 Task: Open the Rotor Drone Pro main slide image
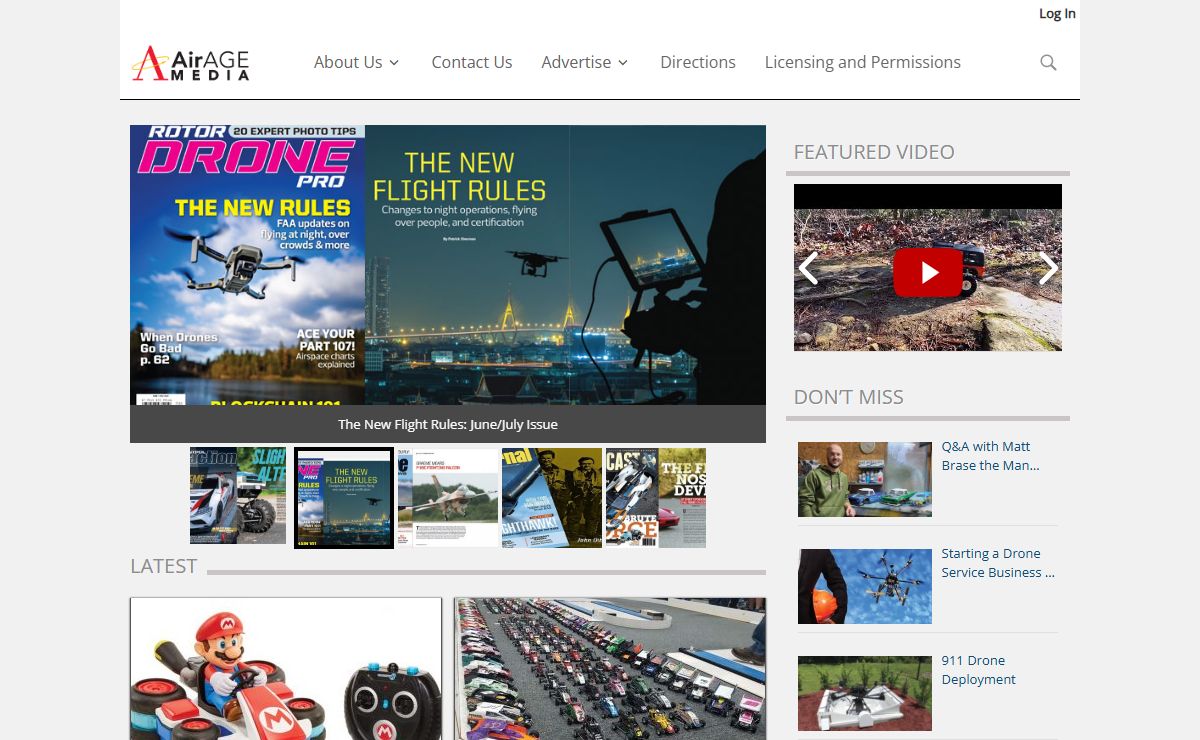pos(448,265)
